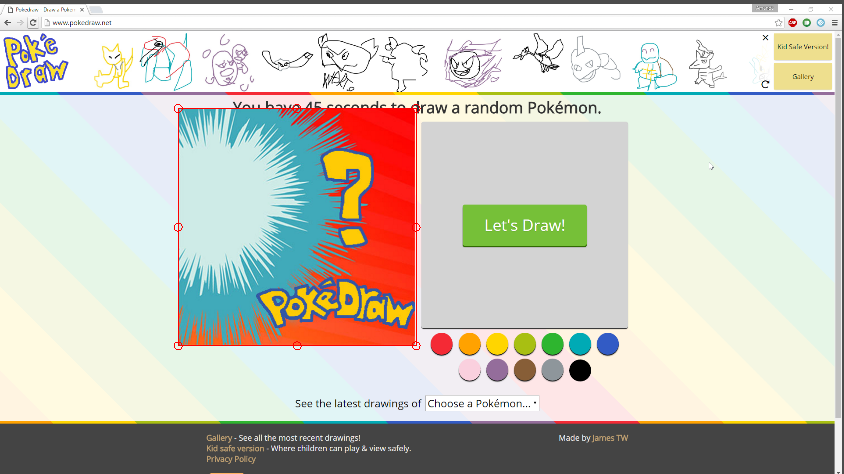Viewport: 844px width, 474px height.
Task: Pick the yellow color swatch
Action: (x=497, y=344)
